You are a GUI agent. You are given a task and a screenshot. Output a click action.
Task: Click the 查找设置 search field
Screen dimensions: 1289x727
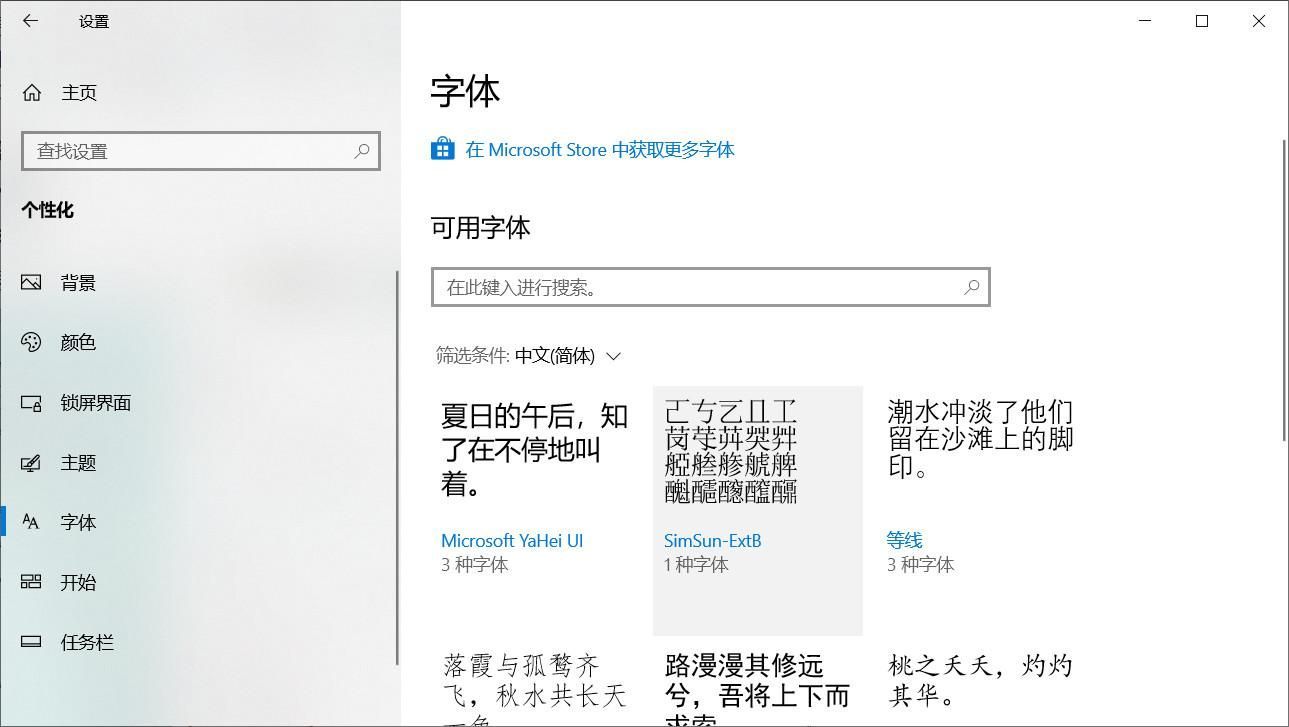[x=200, y=151]
